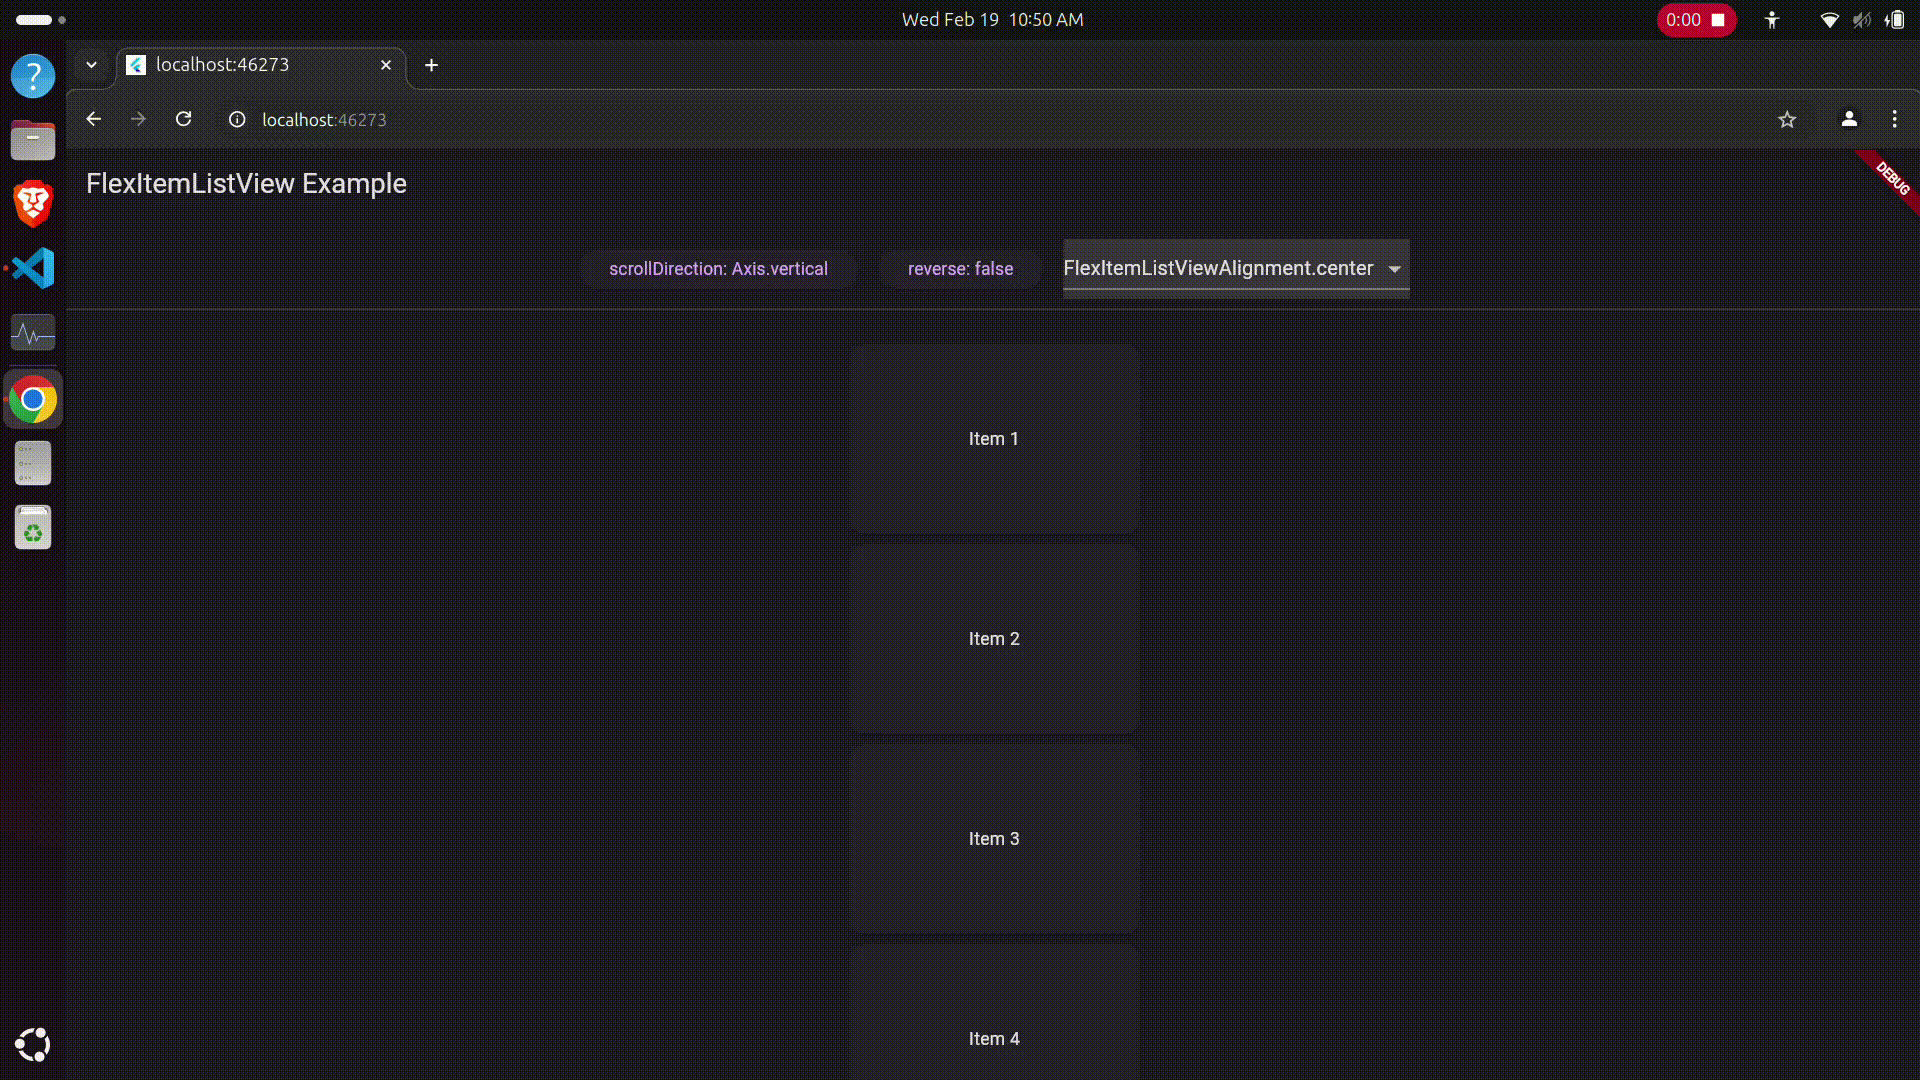1920x1080 pixels.
Task: Open Chrome's three-dot menu
Action: 1894,119
